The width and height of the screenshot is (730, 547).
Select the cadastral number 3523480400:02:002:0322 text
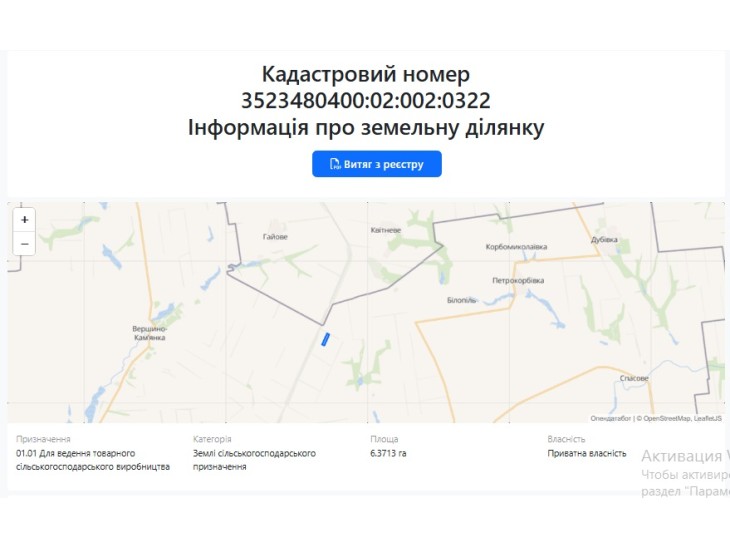click(365, 101)
